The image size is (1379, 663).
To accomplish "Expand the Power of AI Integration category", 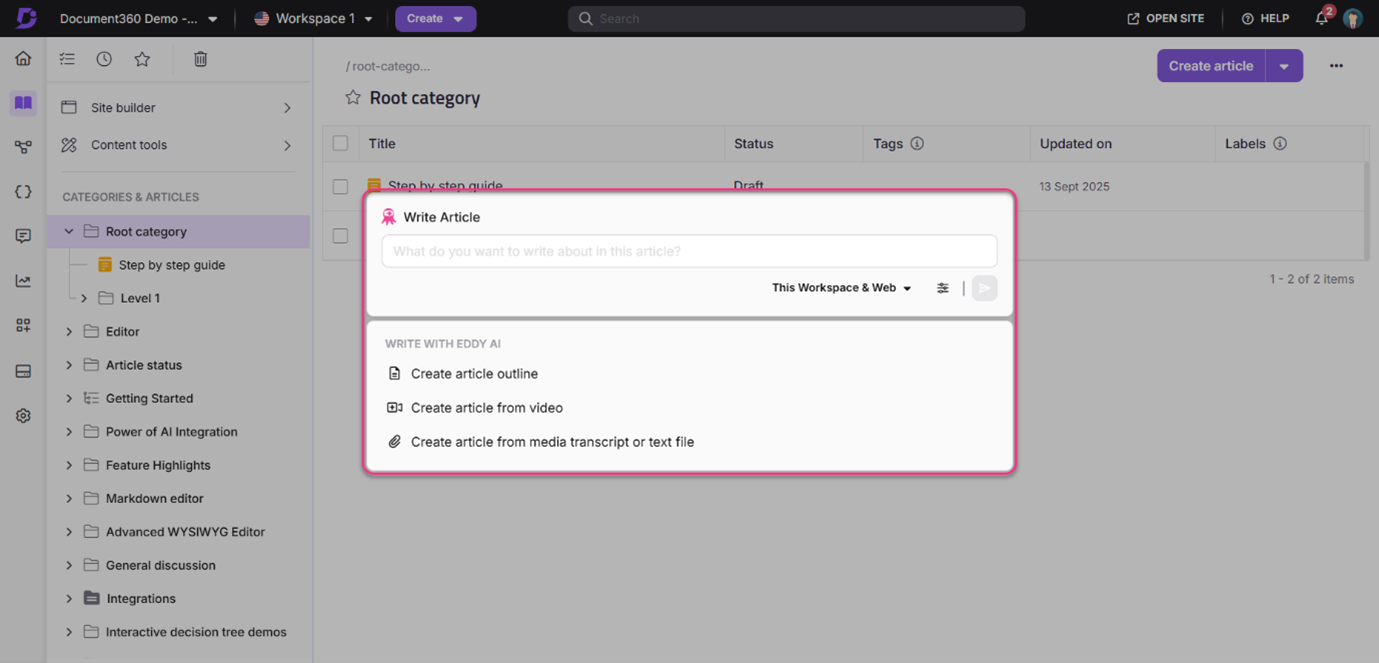I will tap(69, 432).
